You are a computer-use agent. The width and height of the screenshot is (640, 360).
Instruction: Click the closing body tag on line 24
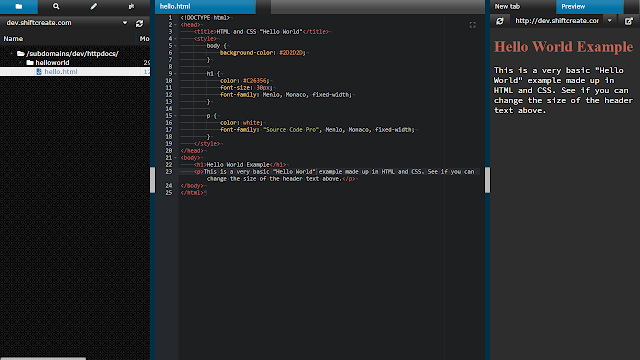click(192, 186)
